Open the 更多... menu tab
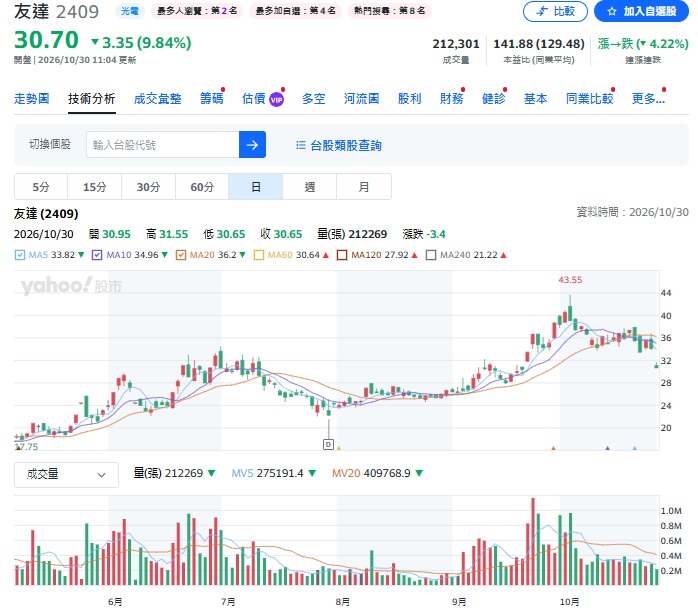698x613 pixels. pos(648,99)
